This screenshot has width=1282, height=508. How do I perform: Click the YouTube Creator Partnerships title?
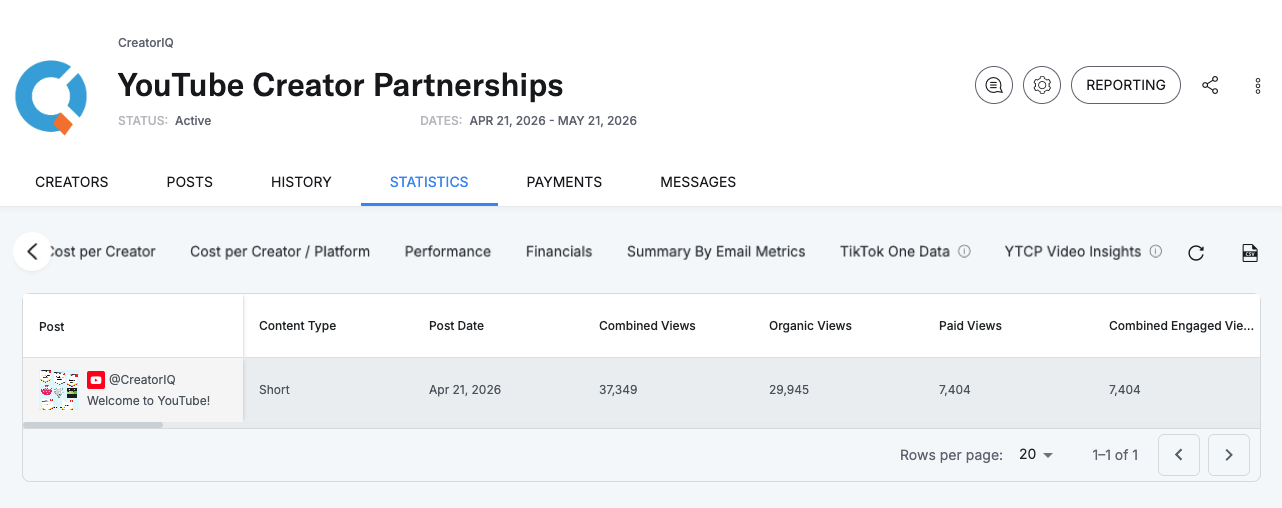[341, 84]
